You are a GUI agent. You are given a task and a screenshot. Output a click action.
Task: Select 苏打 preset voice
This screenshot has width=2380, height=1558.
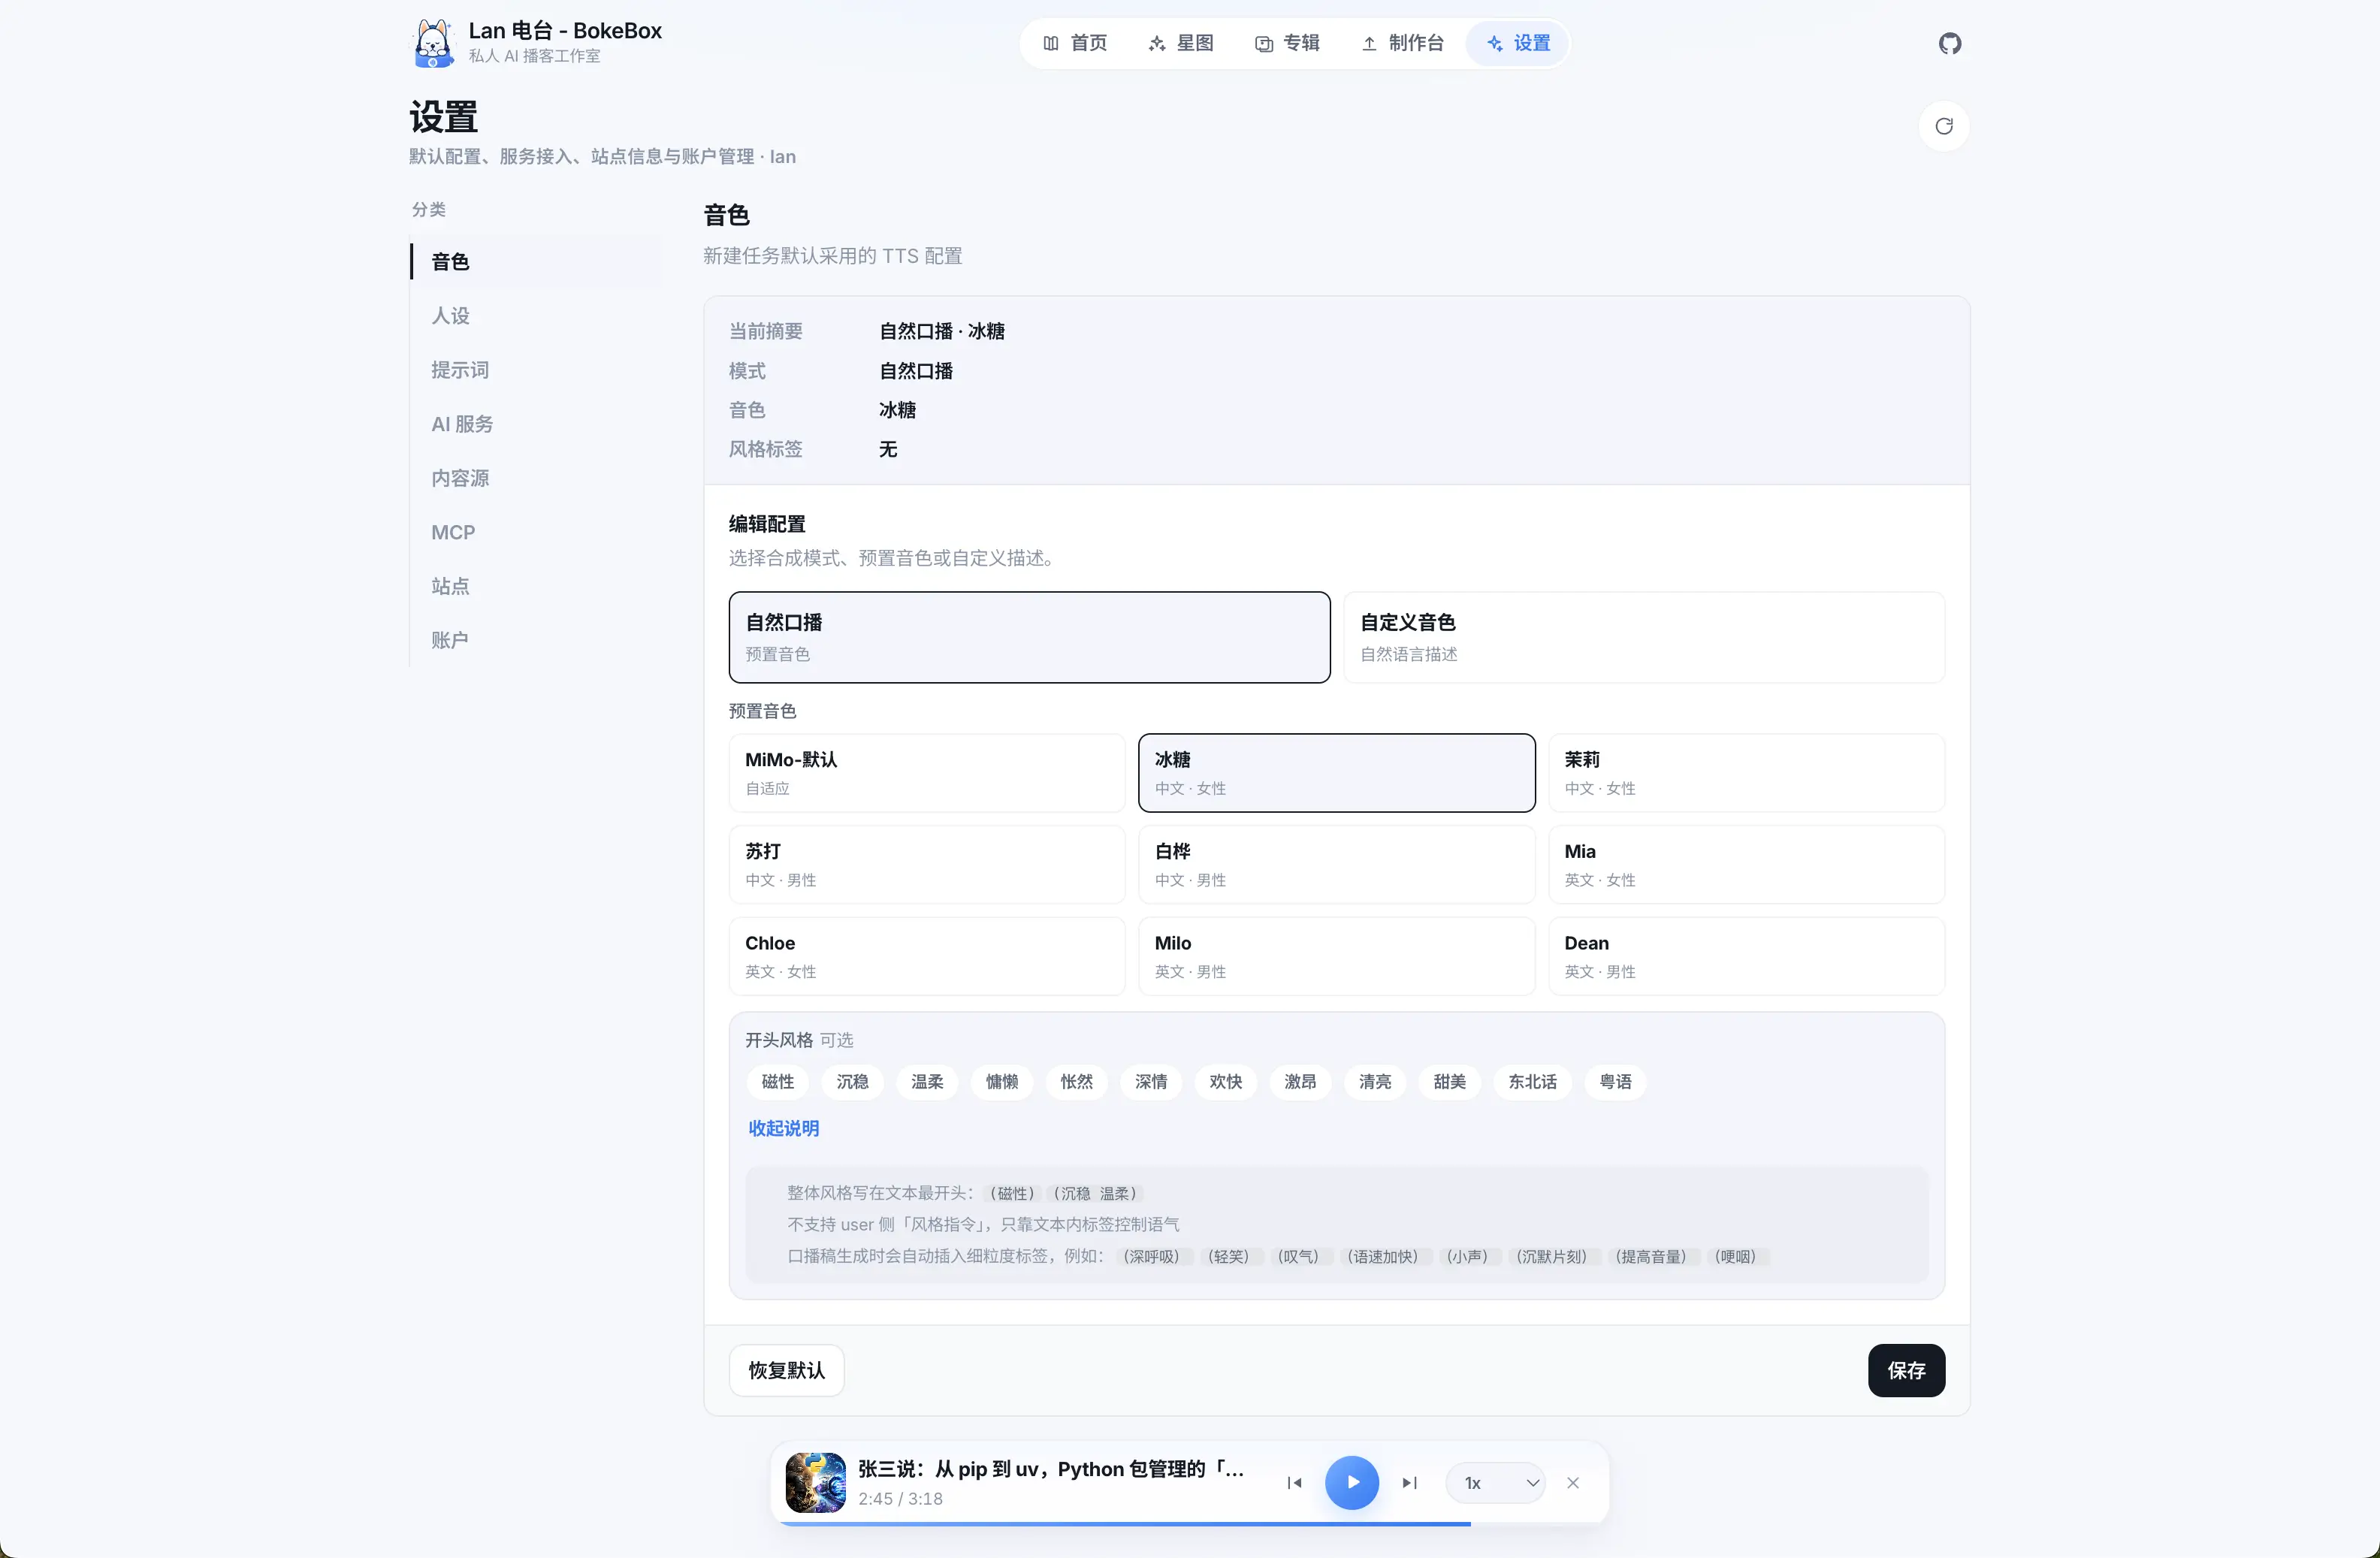[927, 864]
